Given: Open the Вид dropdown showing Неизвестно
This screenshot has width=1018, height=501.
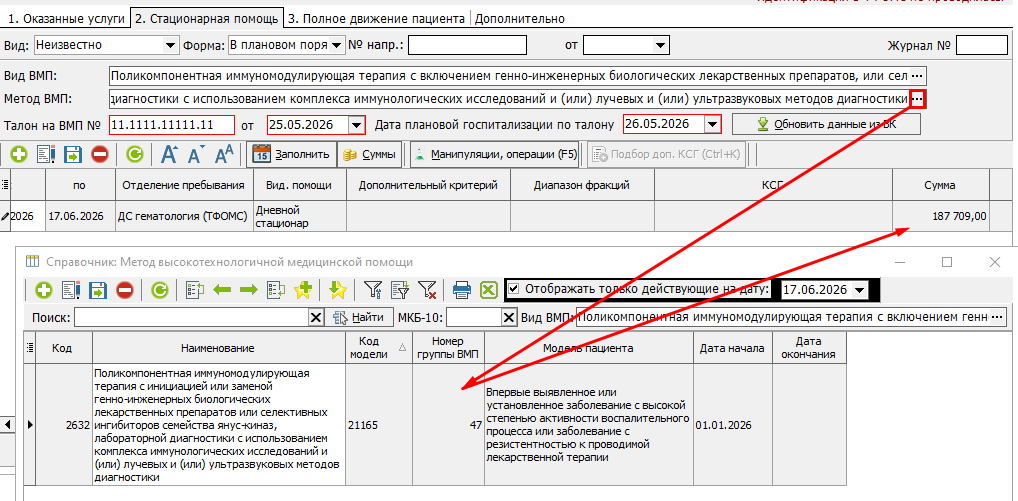Looking at the screenshot, I should click(171, 45).
